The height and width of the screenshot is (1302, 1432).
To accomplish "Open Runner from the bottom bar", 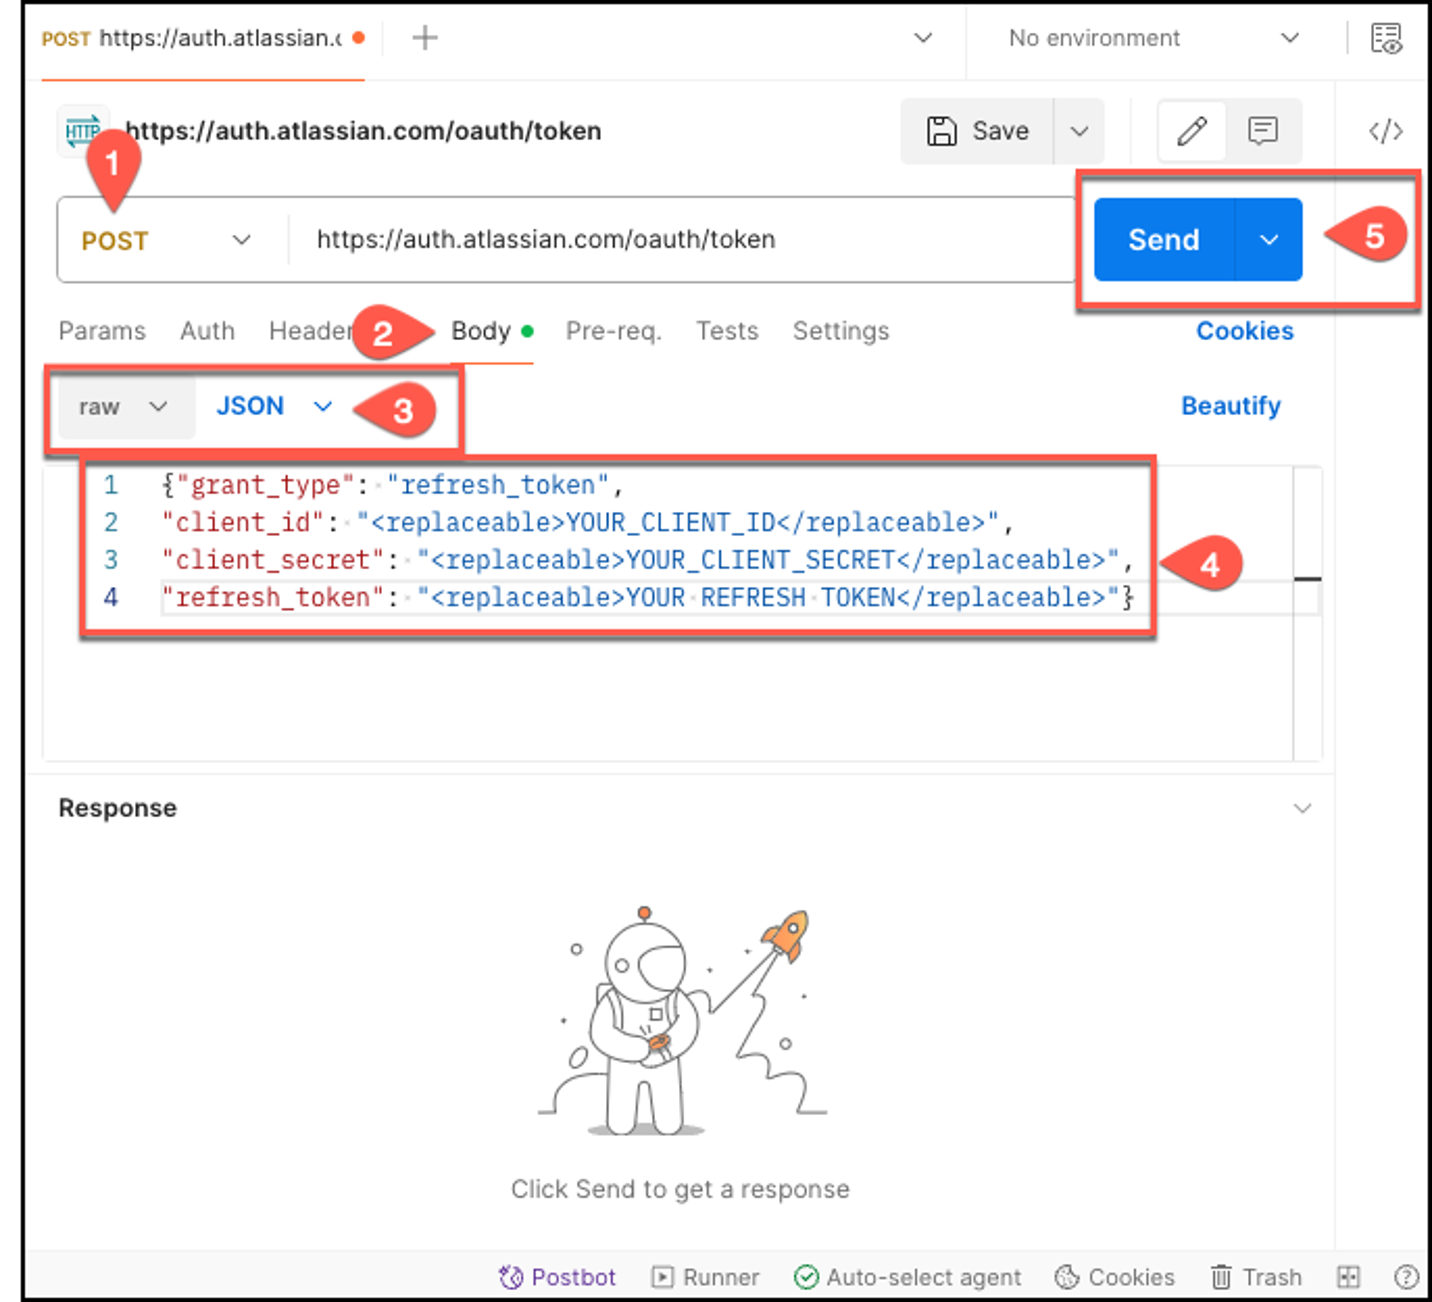I will 705,1277.
